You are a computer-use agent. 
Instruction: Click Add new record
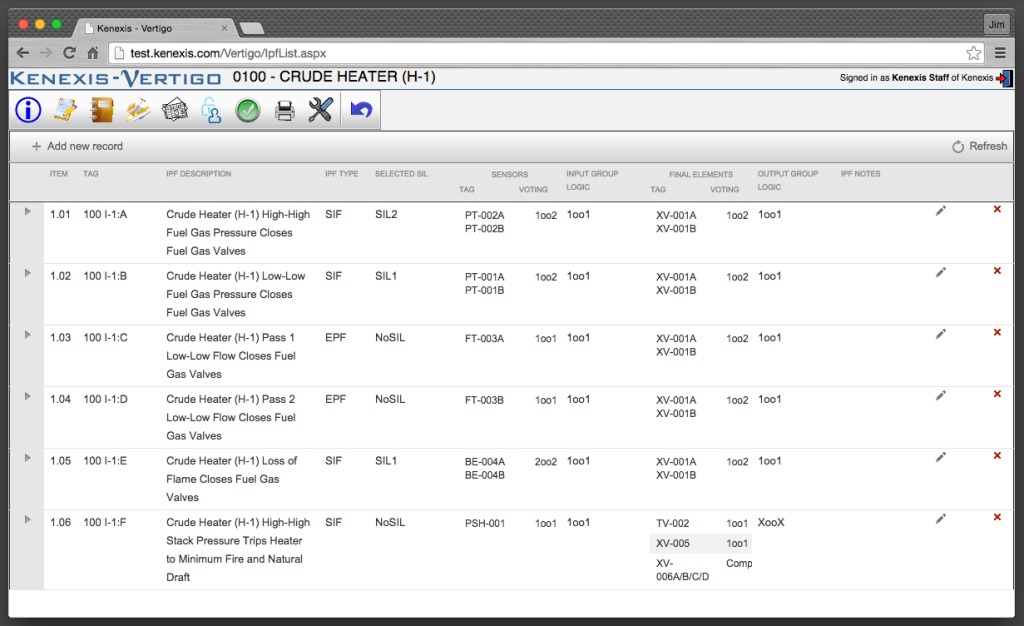[77, 146]
